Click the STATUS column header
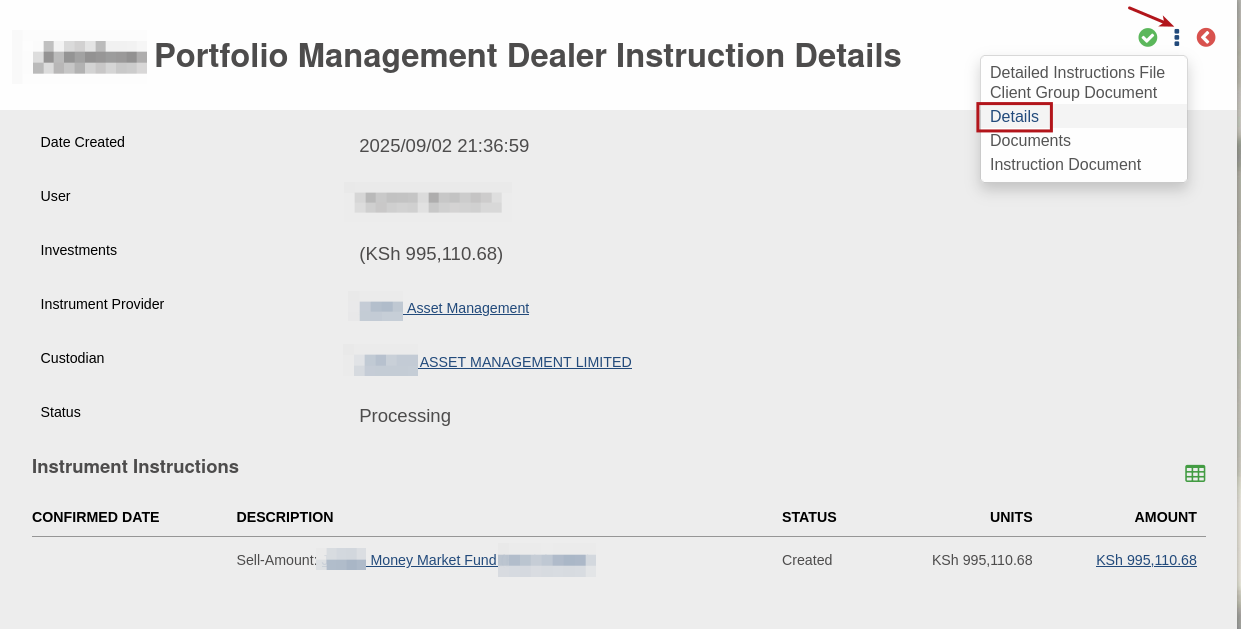This screenshot has height=629, width=1241. click(809, 517)
